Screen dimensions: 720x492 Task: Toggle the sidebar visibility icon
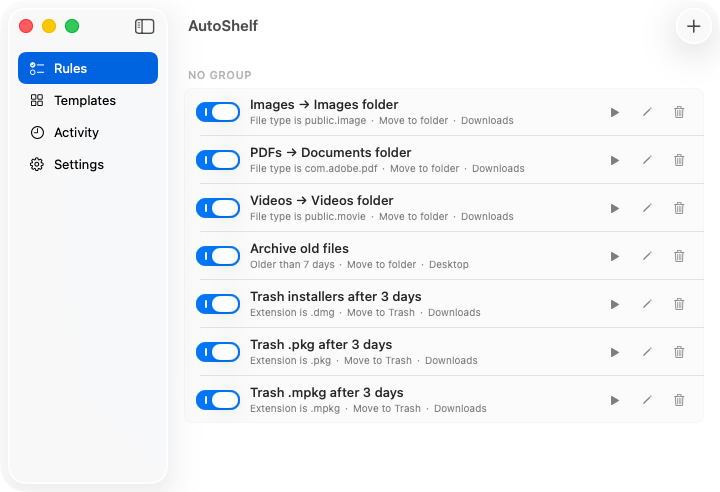[144, 26]
